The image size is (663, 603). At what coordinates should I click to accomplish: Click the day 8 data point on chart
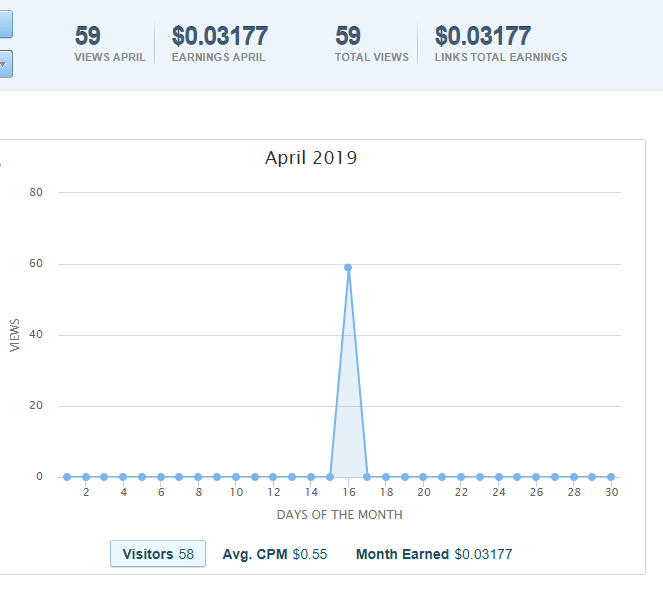[198, 477]
